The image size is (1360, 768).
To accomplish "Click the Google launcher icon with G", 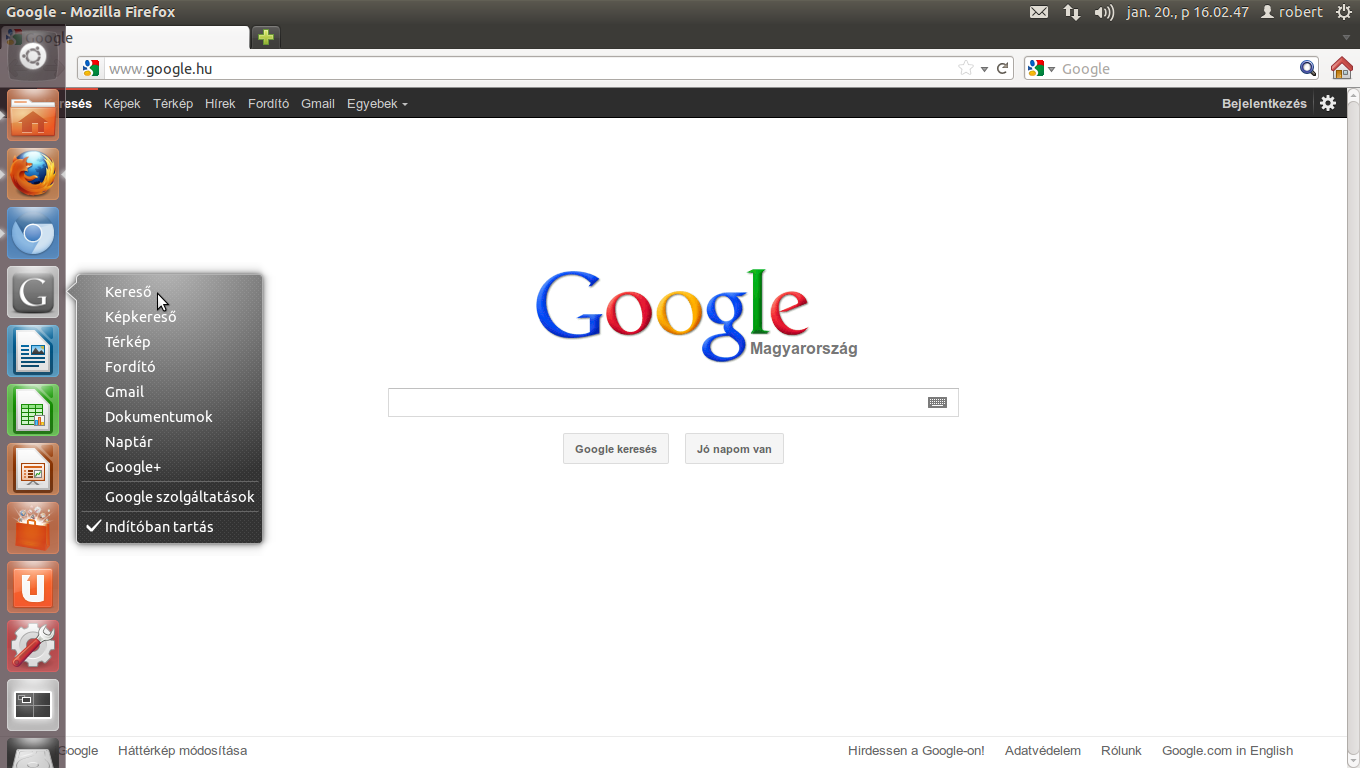I will coord(33,292).
